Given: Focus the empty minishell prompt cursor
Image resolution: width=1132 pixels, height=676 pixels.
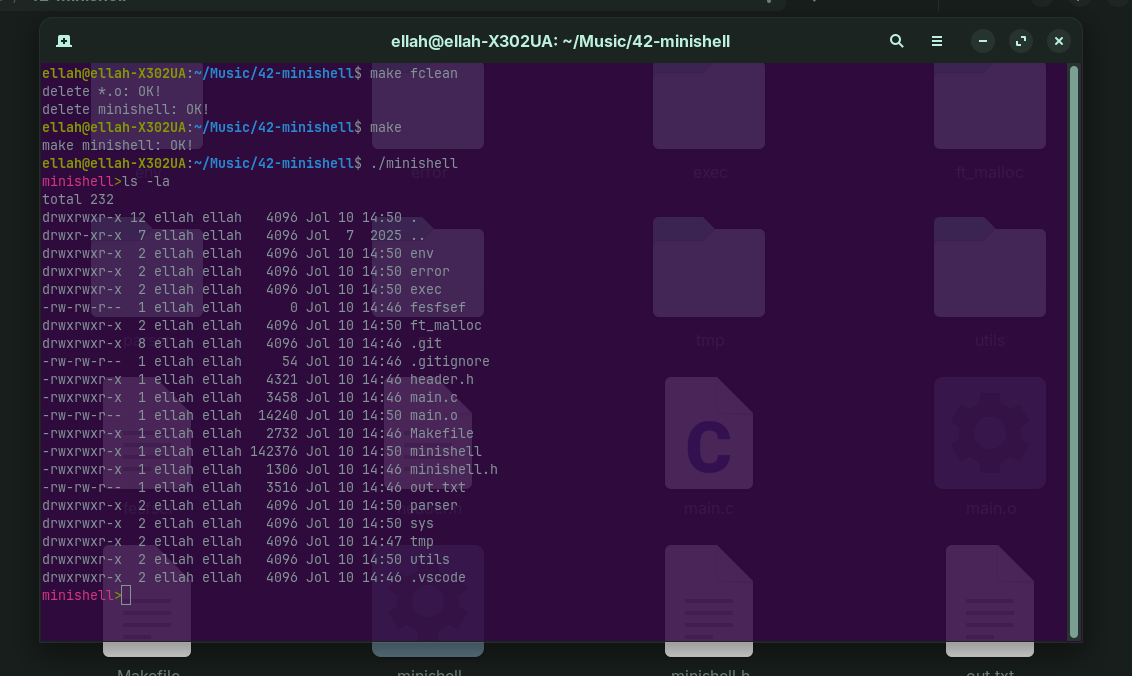Looking at the screenshot, I should 126,596.
